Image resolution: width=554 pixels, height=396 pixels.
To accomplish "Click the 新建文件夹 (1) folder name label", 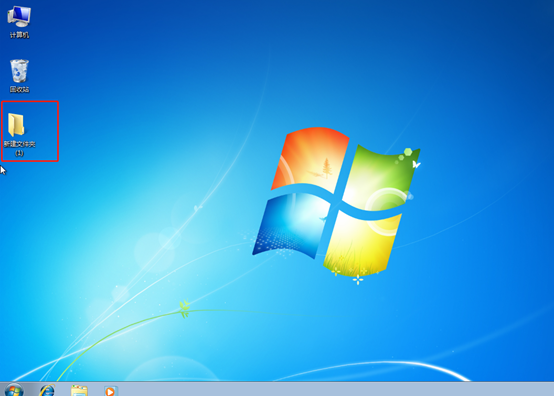I will (19, 148).
